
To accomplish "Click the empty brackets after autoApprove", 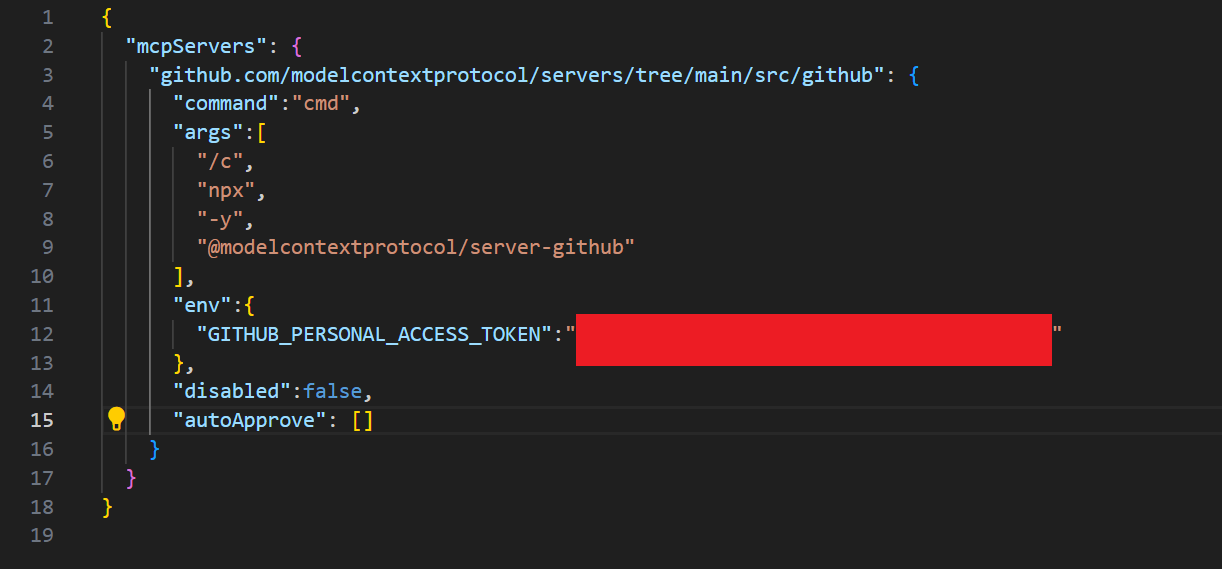I will click(x=362, y=420).
